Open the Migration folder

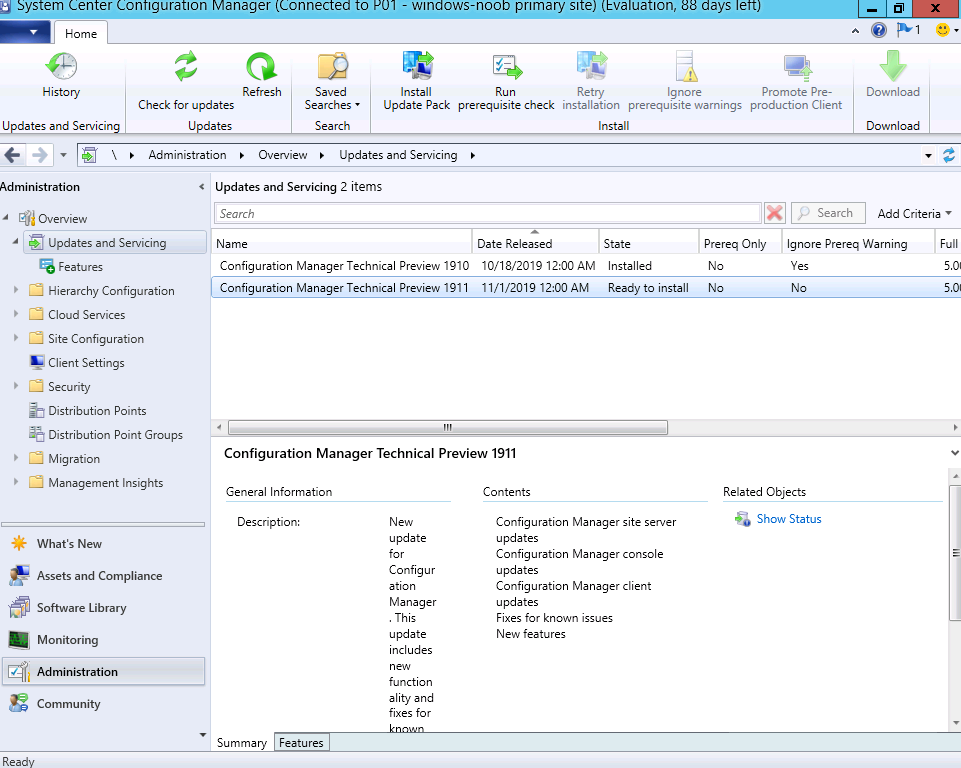tap(74, 458)
